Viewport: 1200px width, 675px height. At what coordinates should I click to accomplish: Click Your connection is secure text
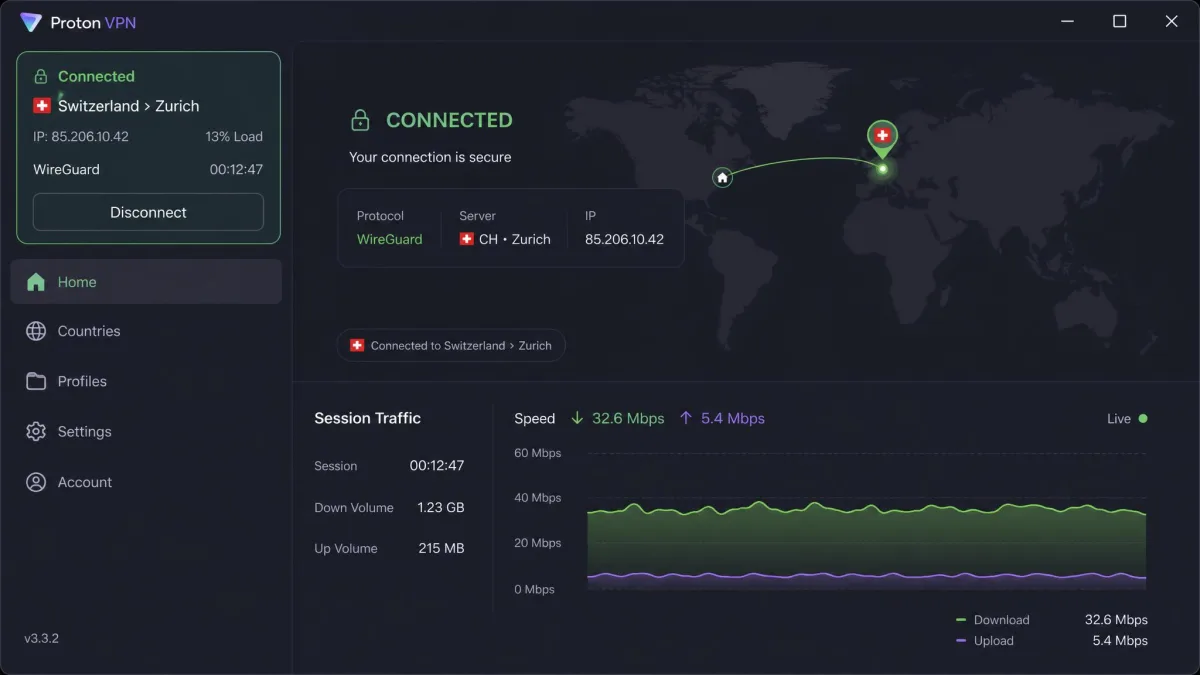tap(430, 157)
